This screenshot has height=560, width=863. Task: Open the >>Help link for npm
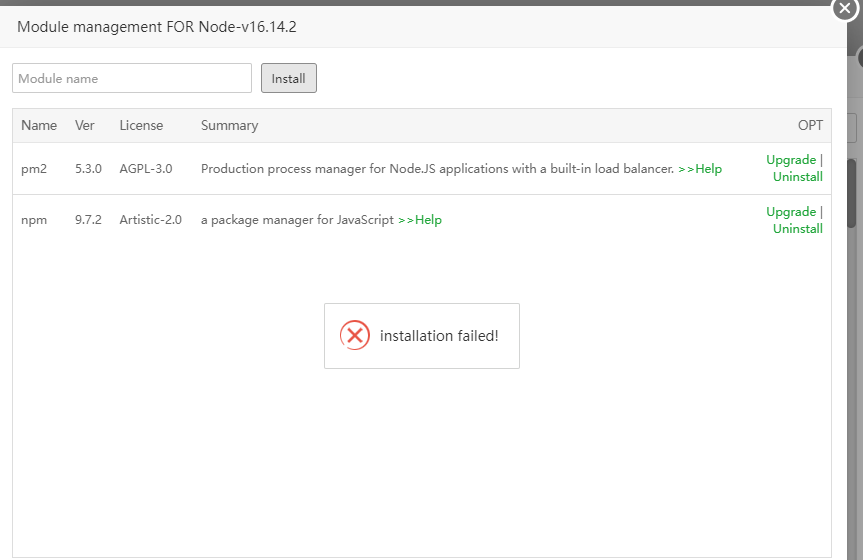click(419, 220)
